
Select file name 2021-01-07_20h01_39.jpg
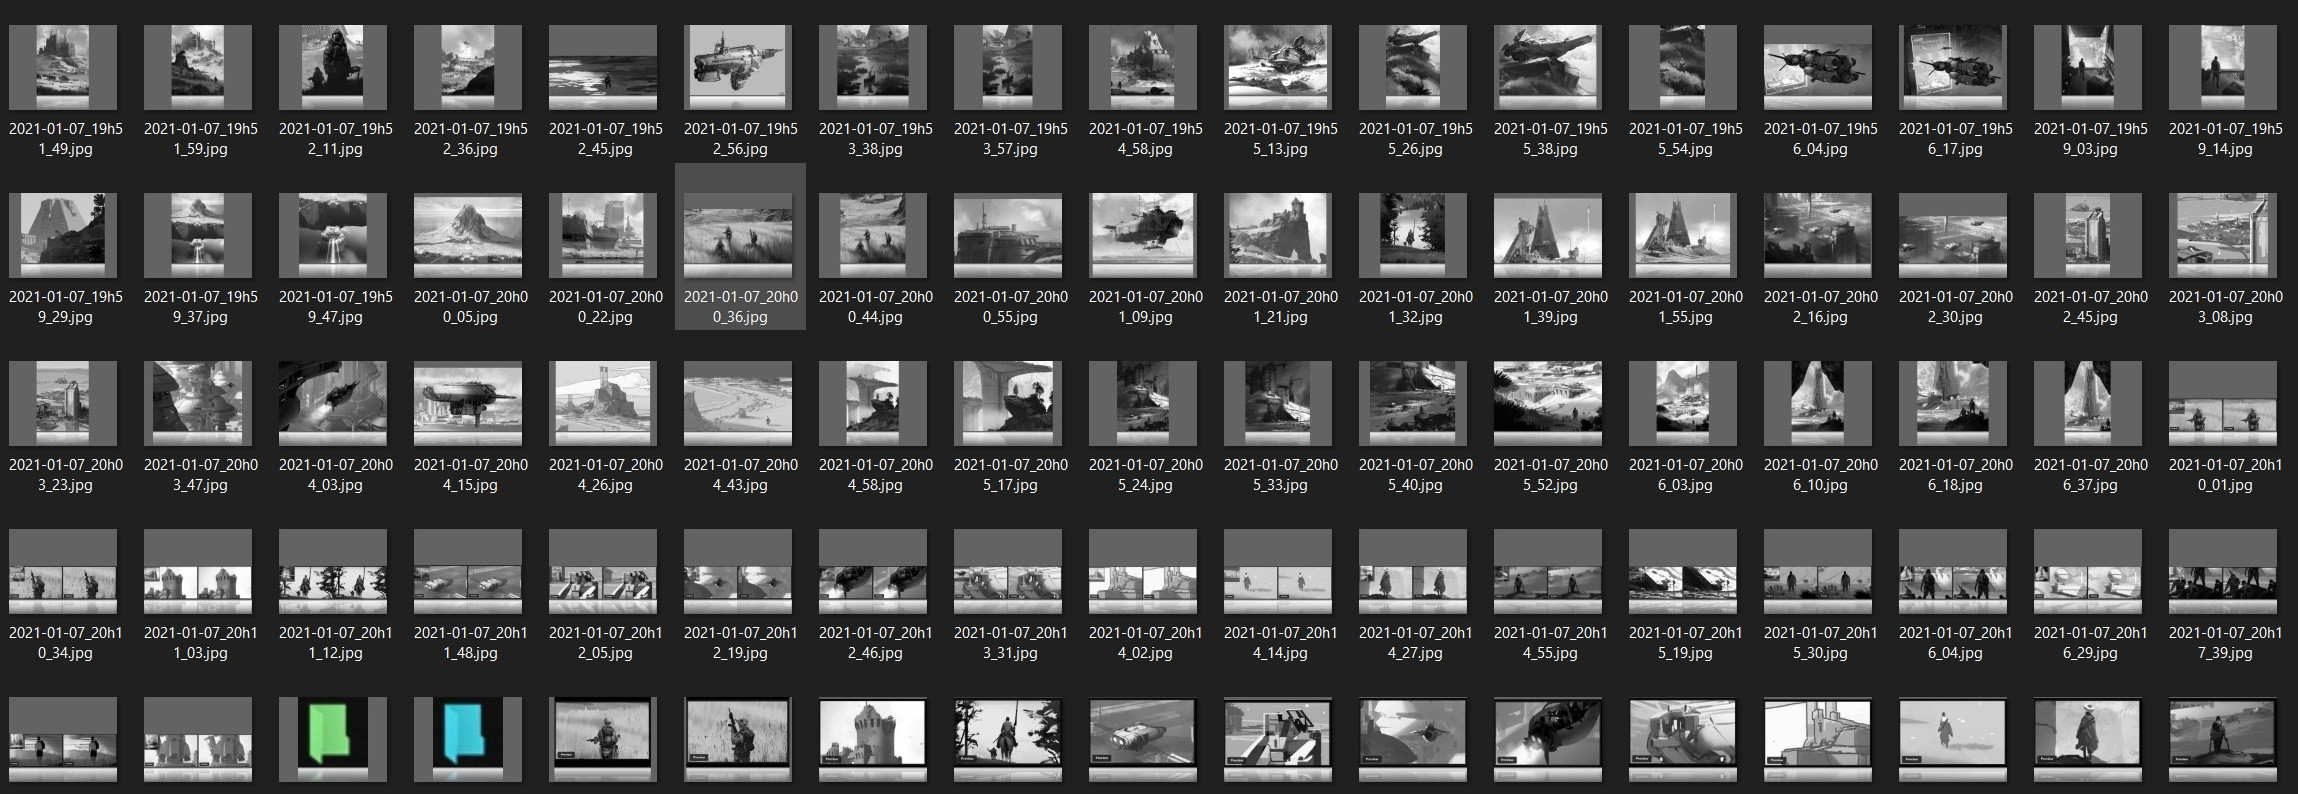[1551, 307]
